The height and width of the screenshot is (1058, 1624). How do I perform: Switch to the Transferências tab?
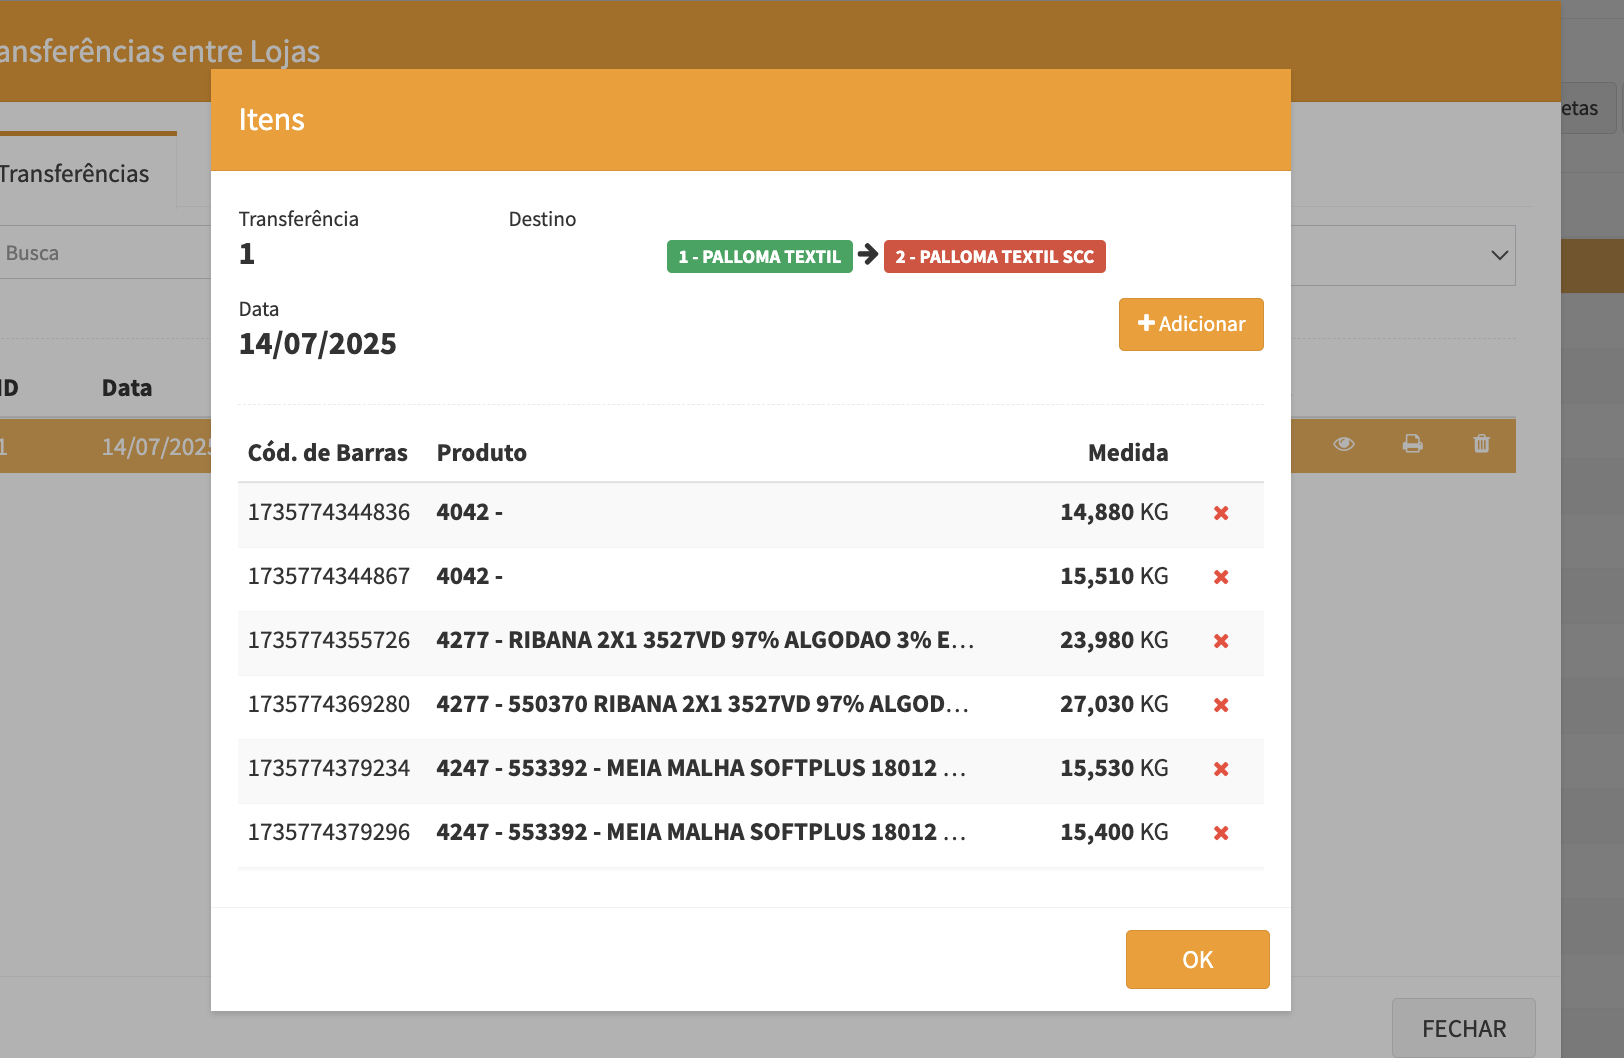75,174
